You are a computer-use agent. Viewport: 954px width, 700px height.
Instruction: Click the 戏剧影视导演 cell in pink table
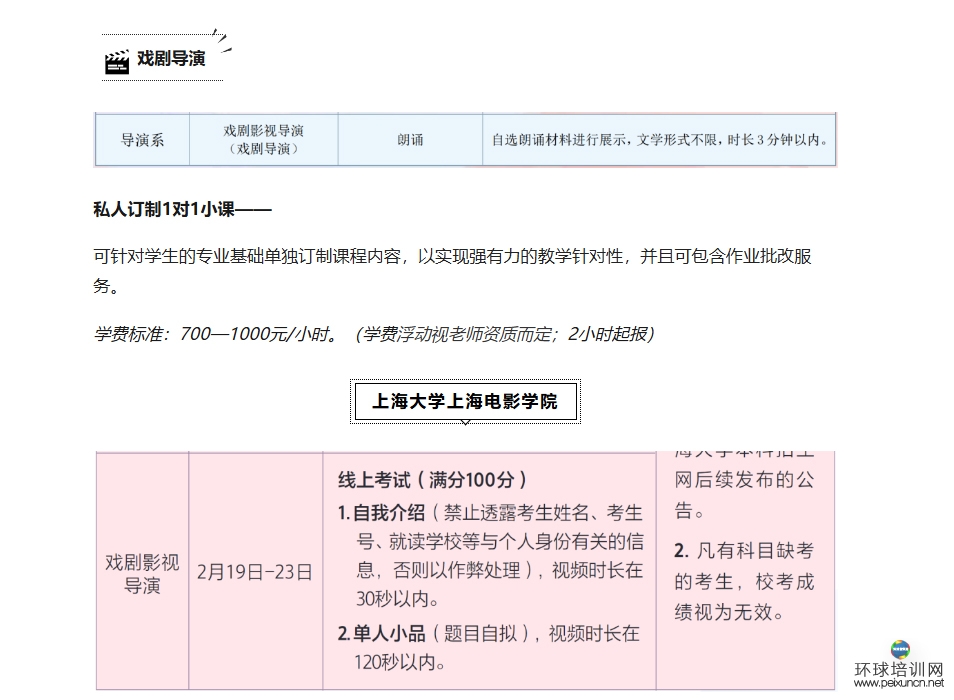142,573
